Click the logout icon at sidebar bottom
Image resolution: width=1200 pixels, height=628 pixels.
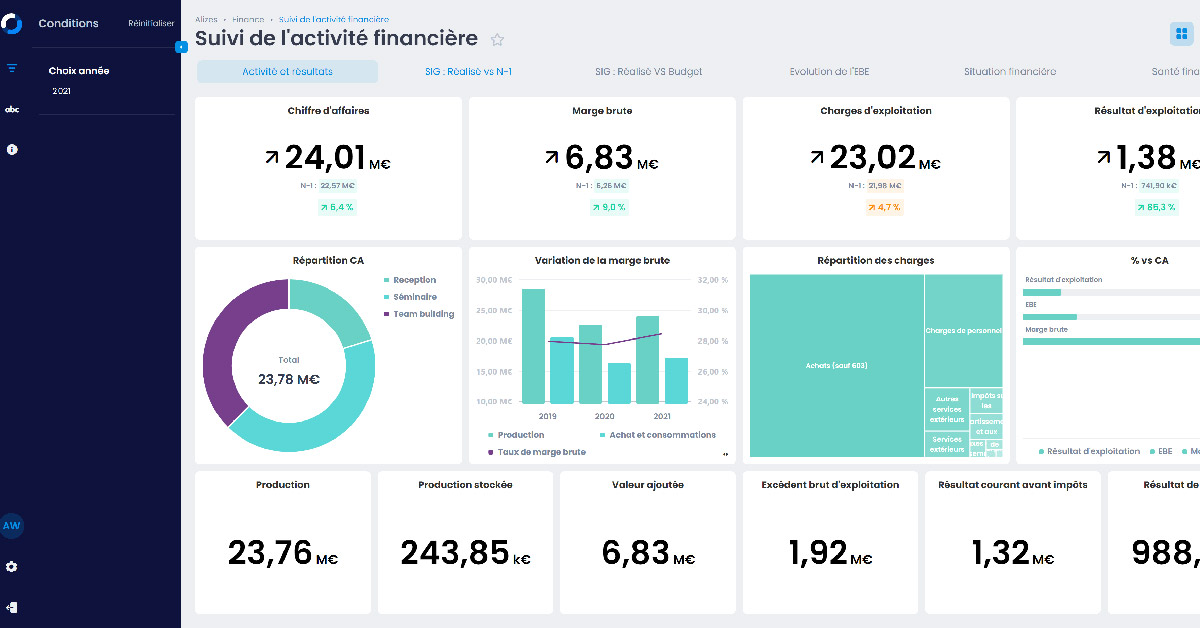12,607
